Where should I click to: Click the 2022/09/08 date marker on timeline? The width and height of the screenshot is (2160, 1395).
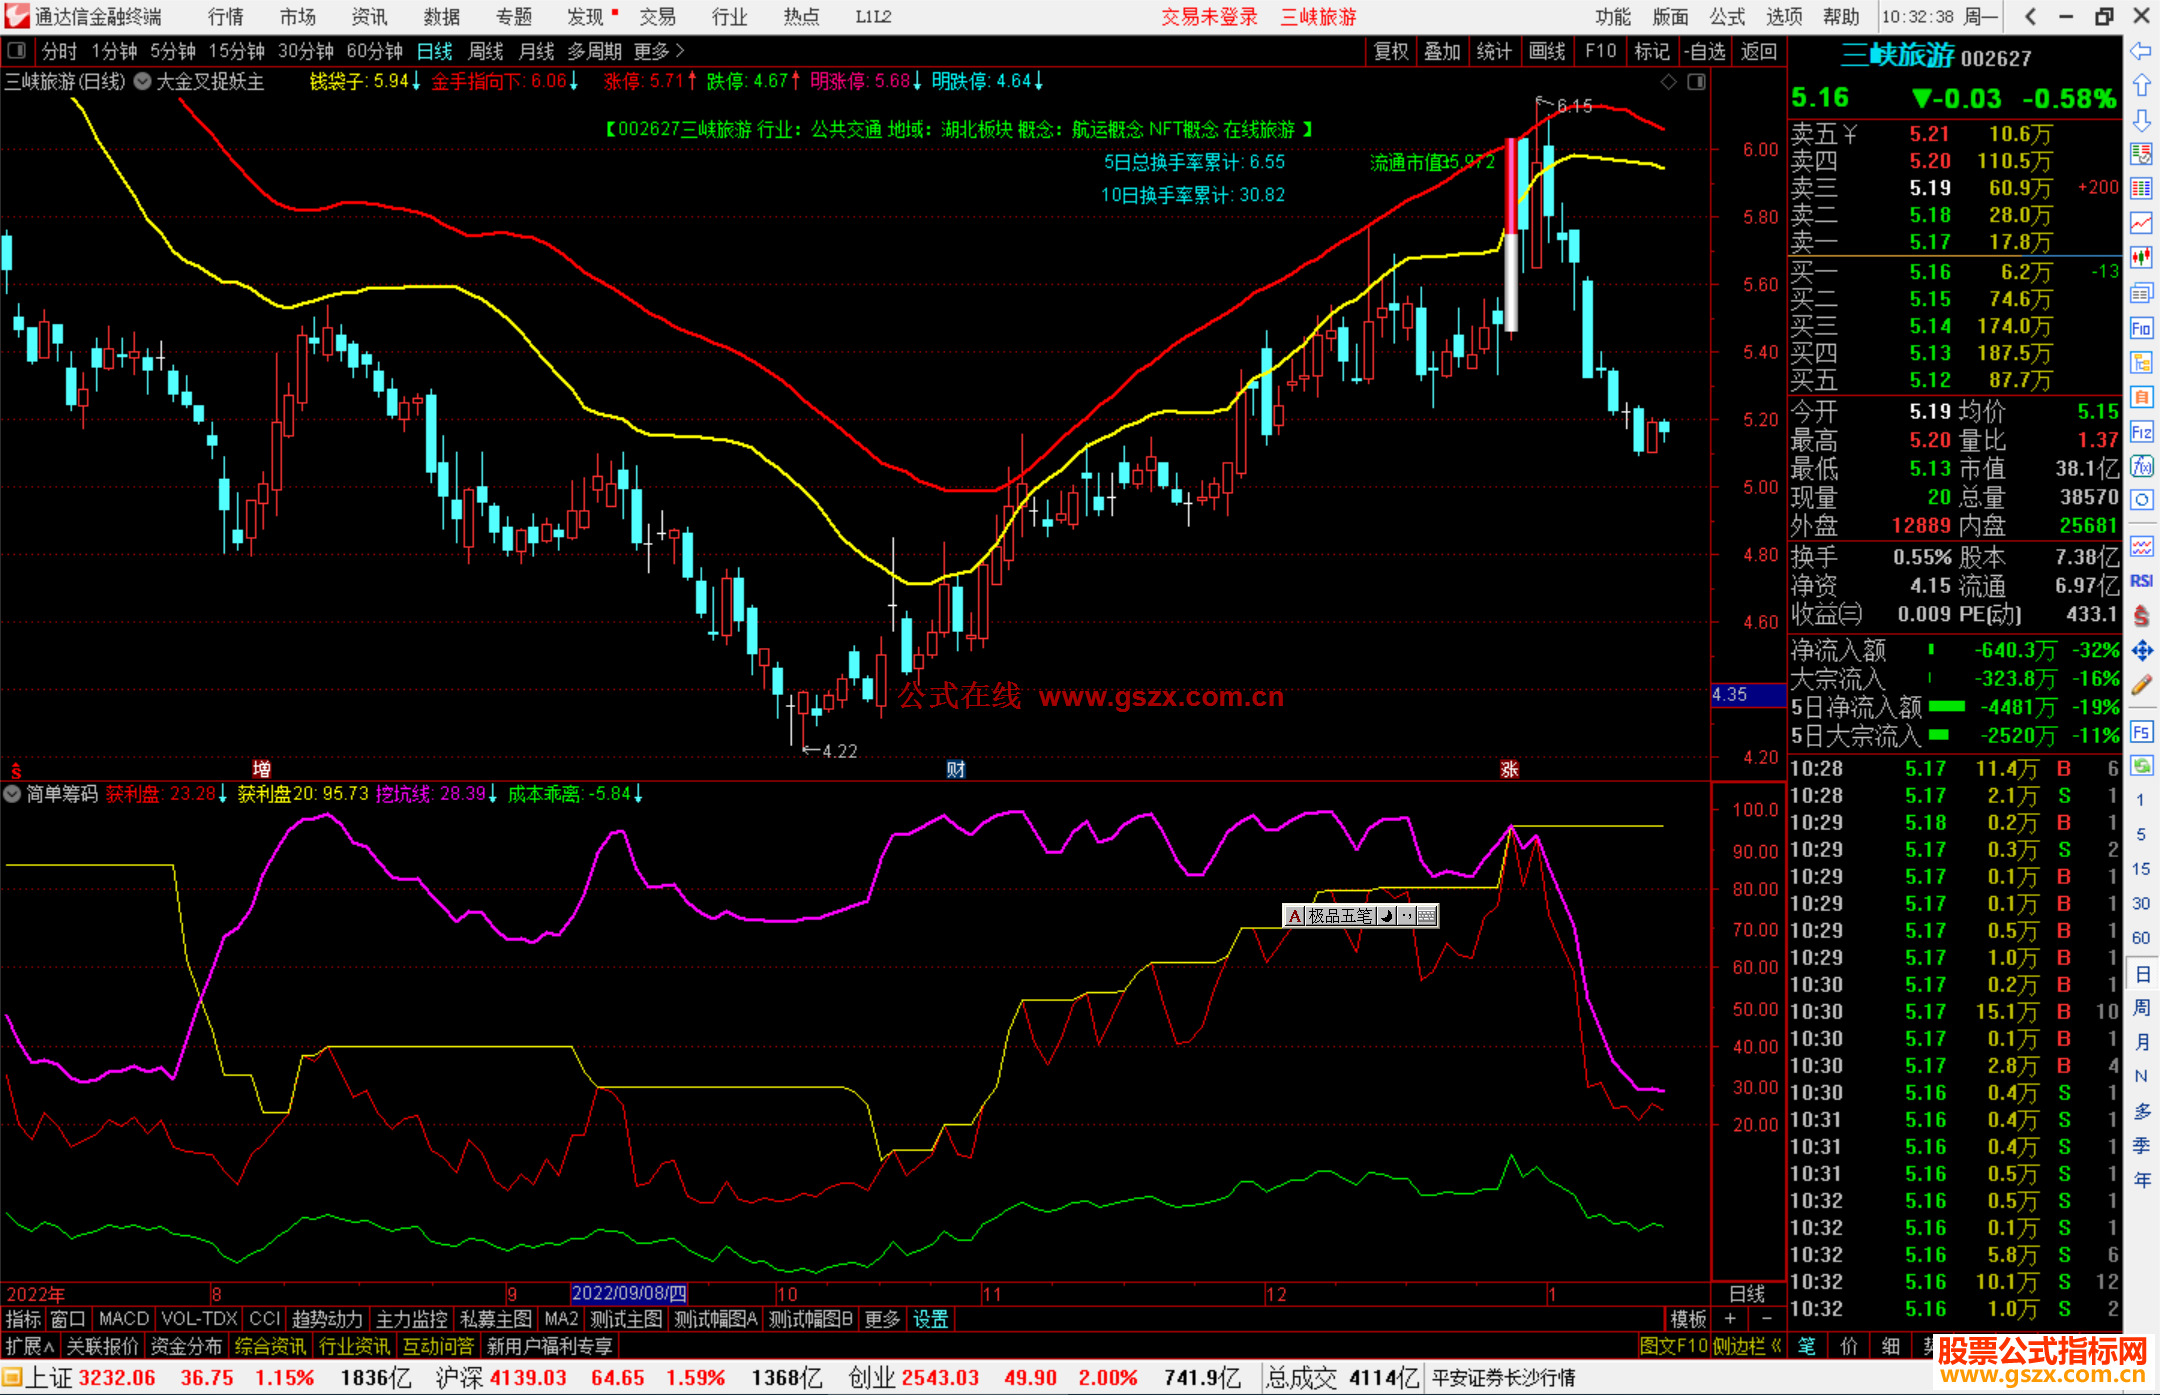pos(629,1294)
